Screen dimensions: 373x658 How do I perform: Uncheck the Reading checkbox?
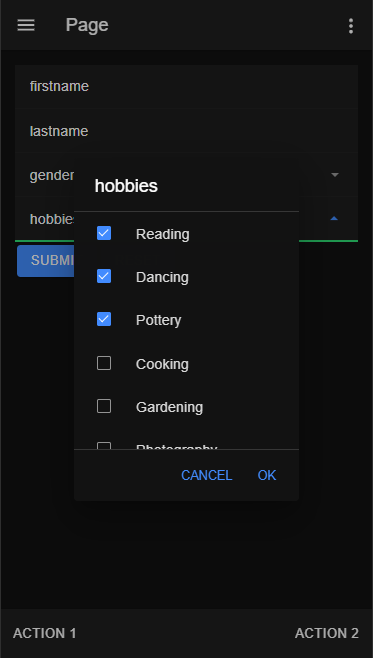tap(104, 233)
